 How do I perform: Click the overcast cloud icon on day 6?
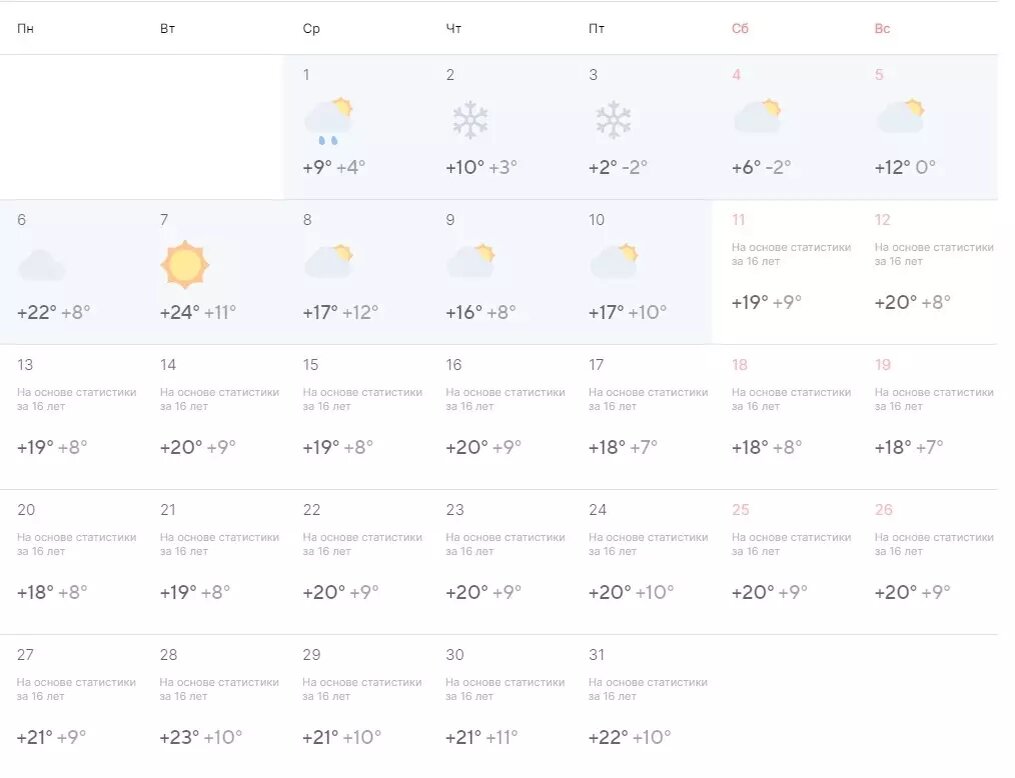(x=41, y=265)
